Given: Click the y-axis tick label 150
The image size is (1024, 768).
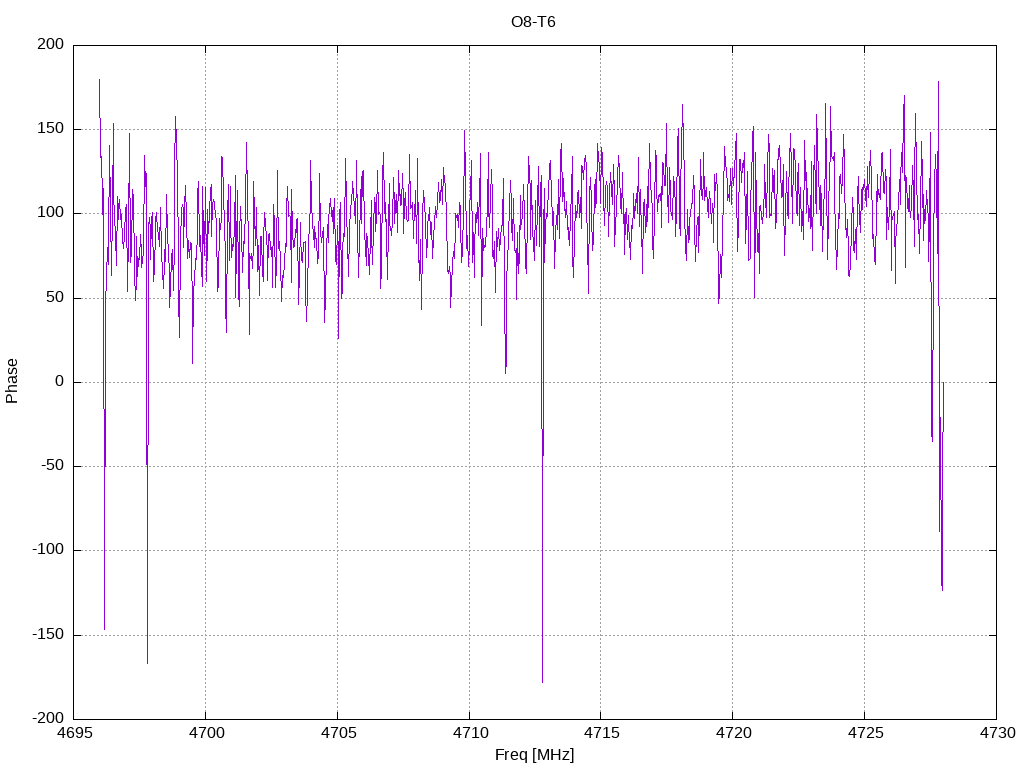Looking at the screenshot, I should (51, 129).
